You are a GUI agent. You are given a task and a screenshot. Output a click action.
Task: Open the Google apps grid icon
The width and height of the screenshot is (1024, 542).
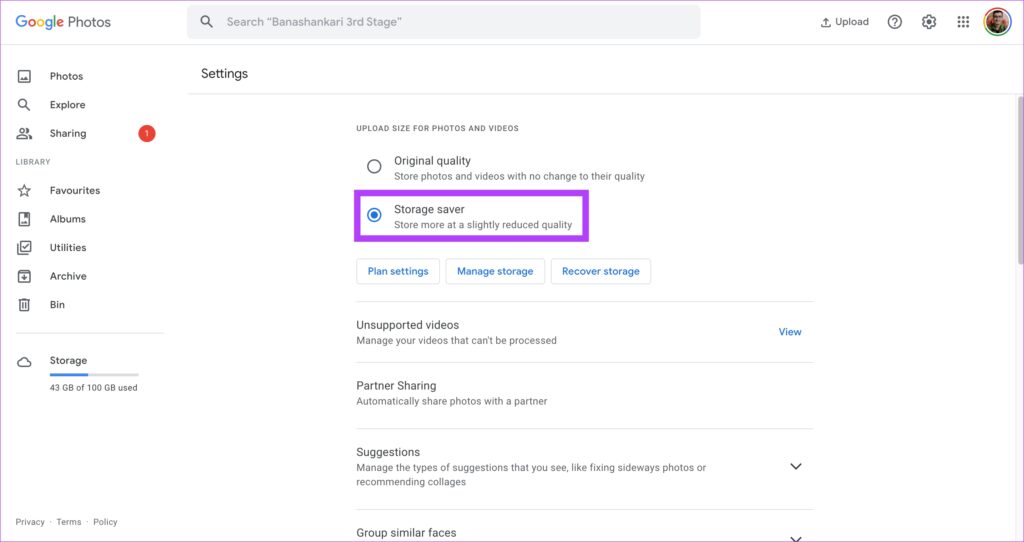pos(963,22)
